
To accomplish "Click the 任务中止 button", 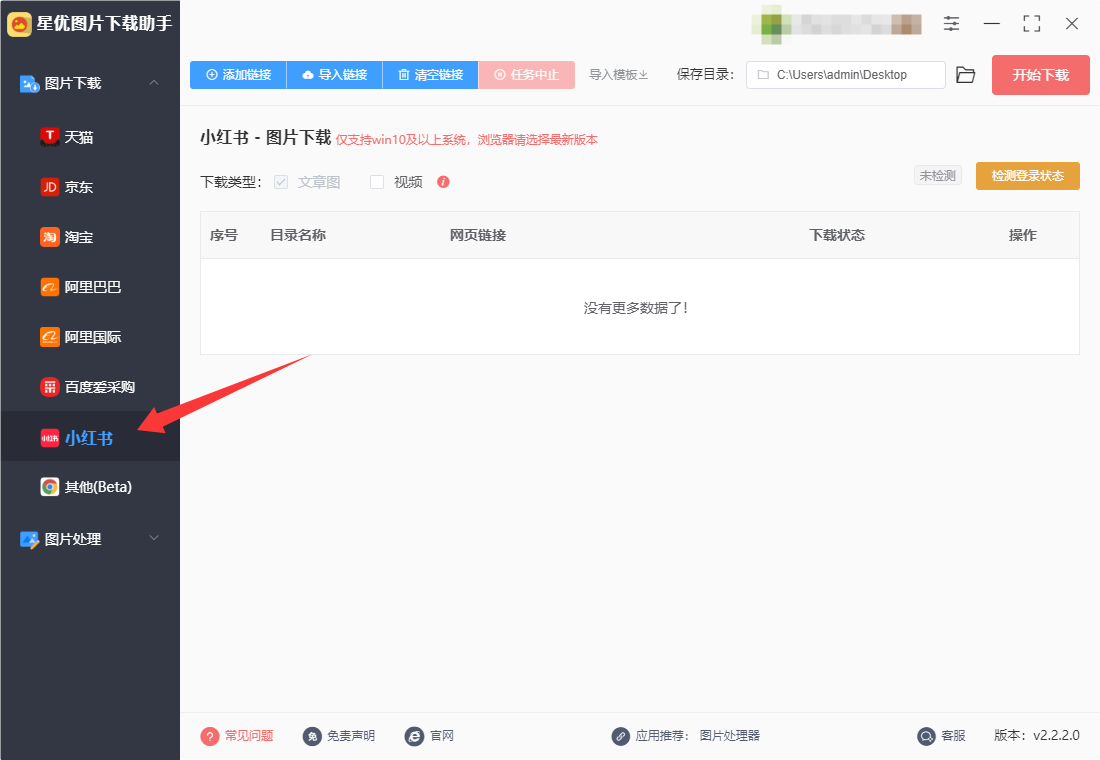I will (x=527, y=75).
